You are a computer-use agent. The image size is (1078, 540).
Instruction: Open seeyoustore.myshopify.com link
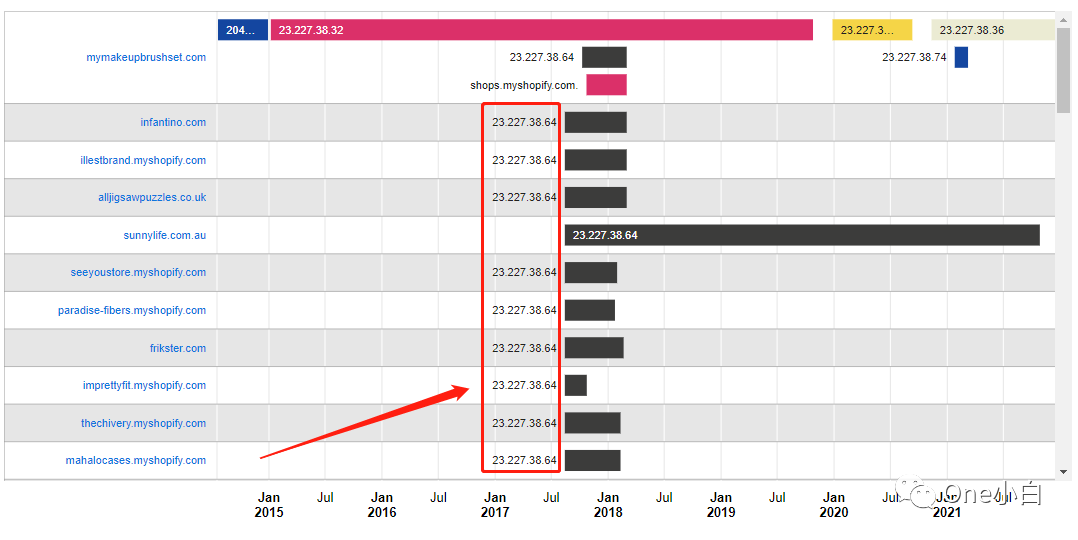pyautogui.click(x=138, y=272)
